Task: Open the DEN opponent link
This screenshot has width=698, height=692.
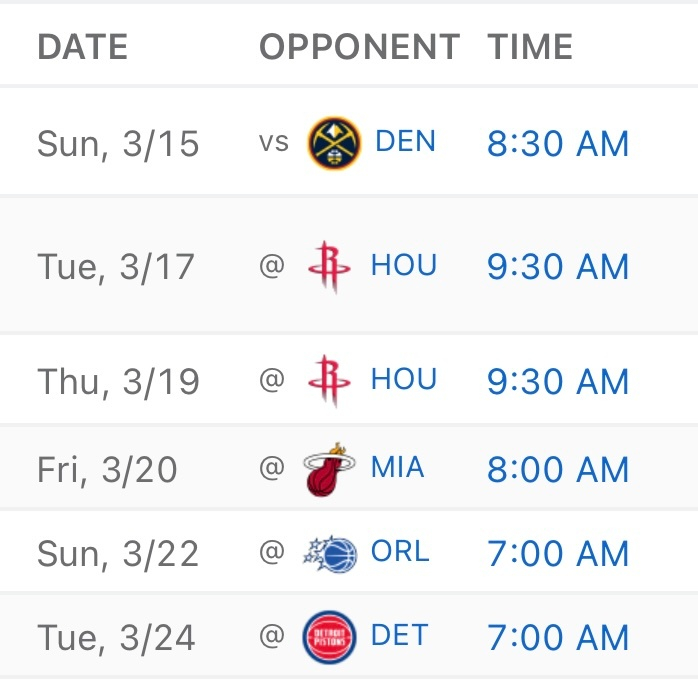Action: 405,141
